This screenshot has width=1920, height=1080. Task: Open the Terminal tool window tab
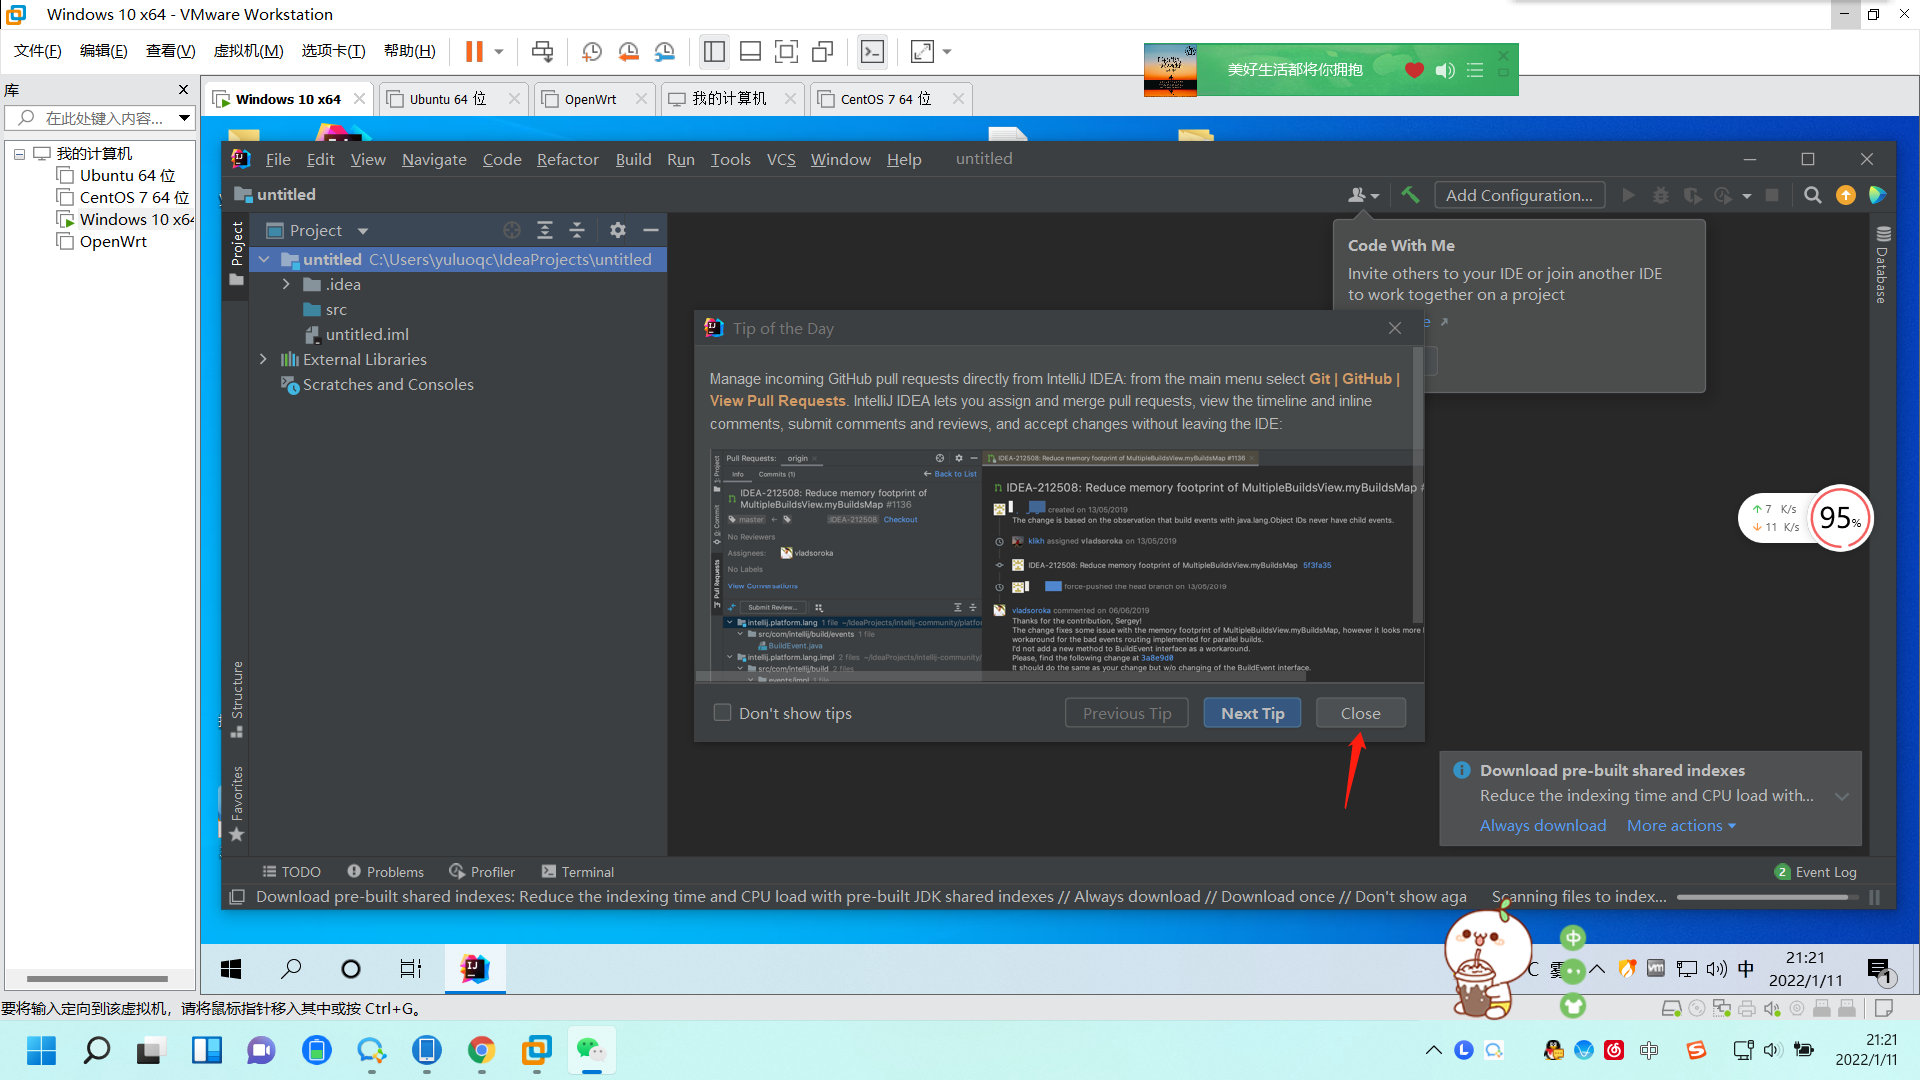577,872
